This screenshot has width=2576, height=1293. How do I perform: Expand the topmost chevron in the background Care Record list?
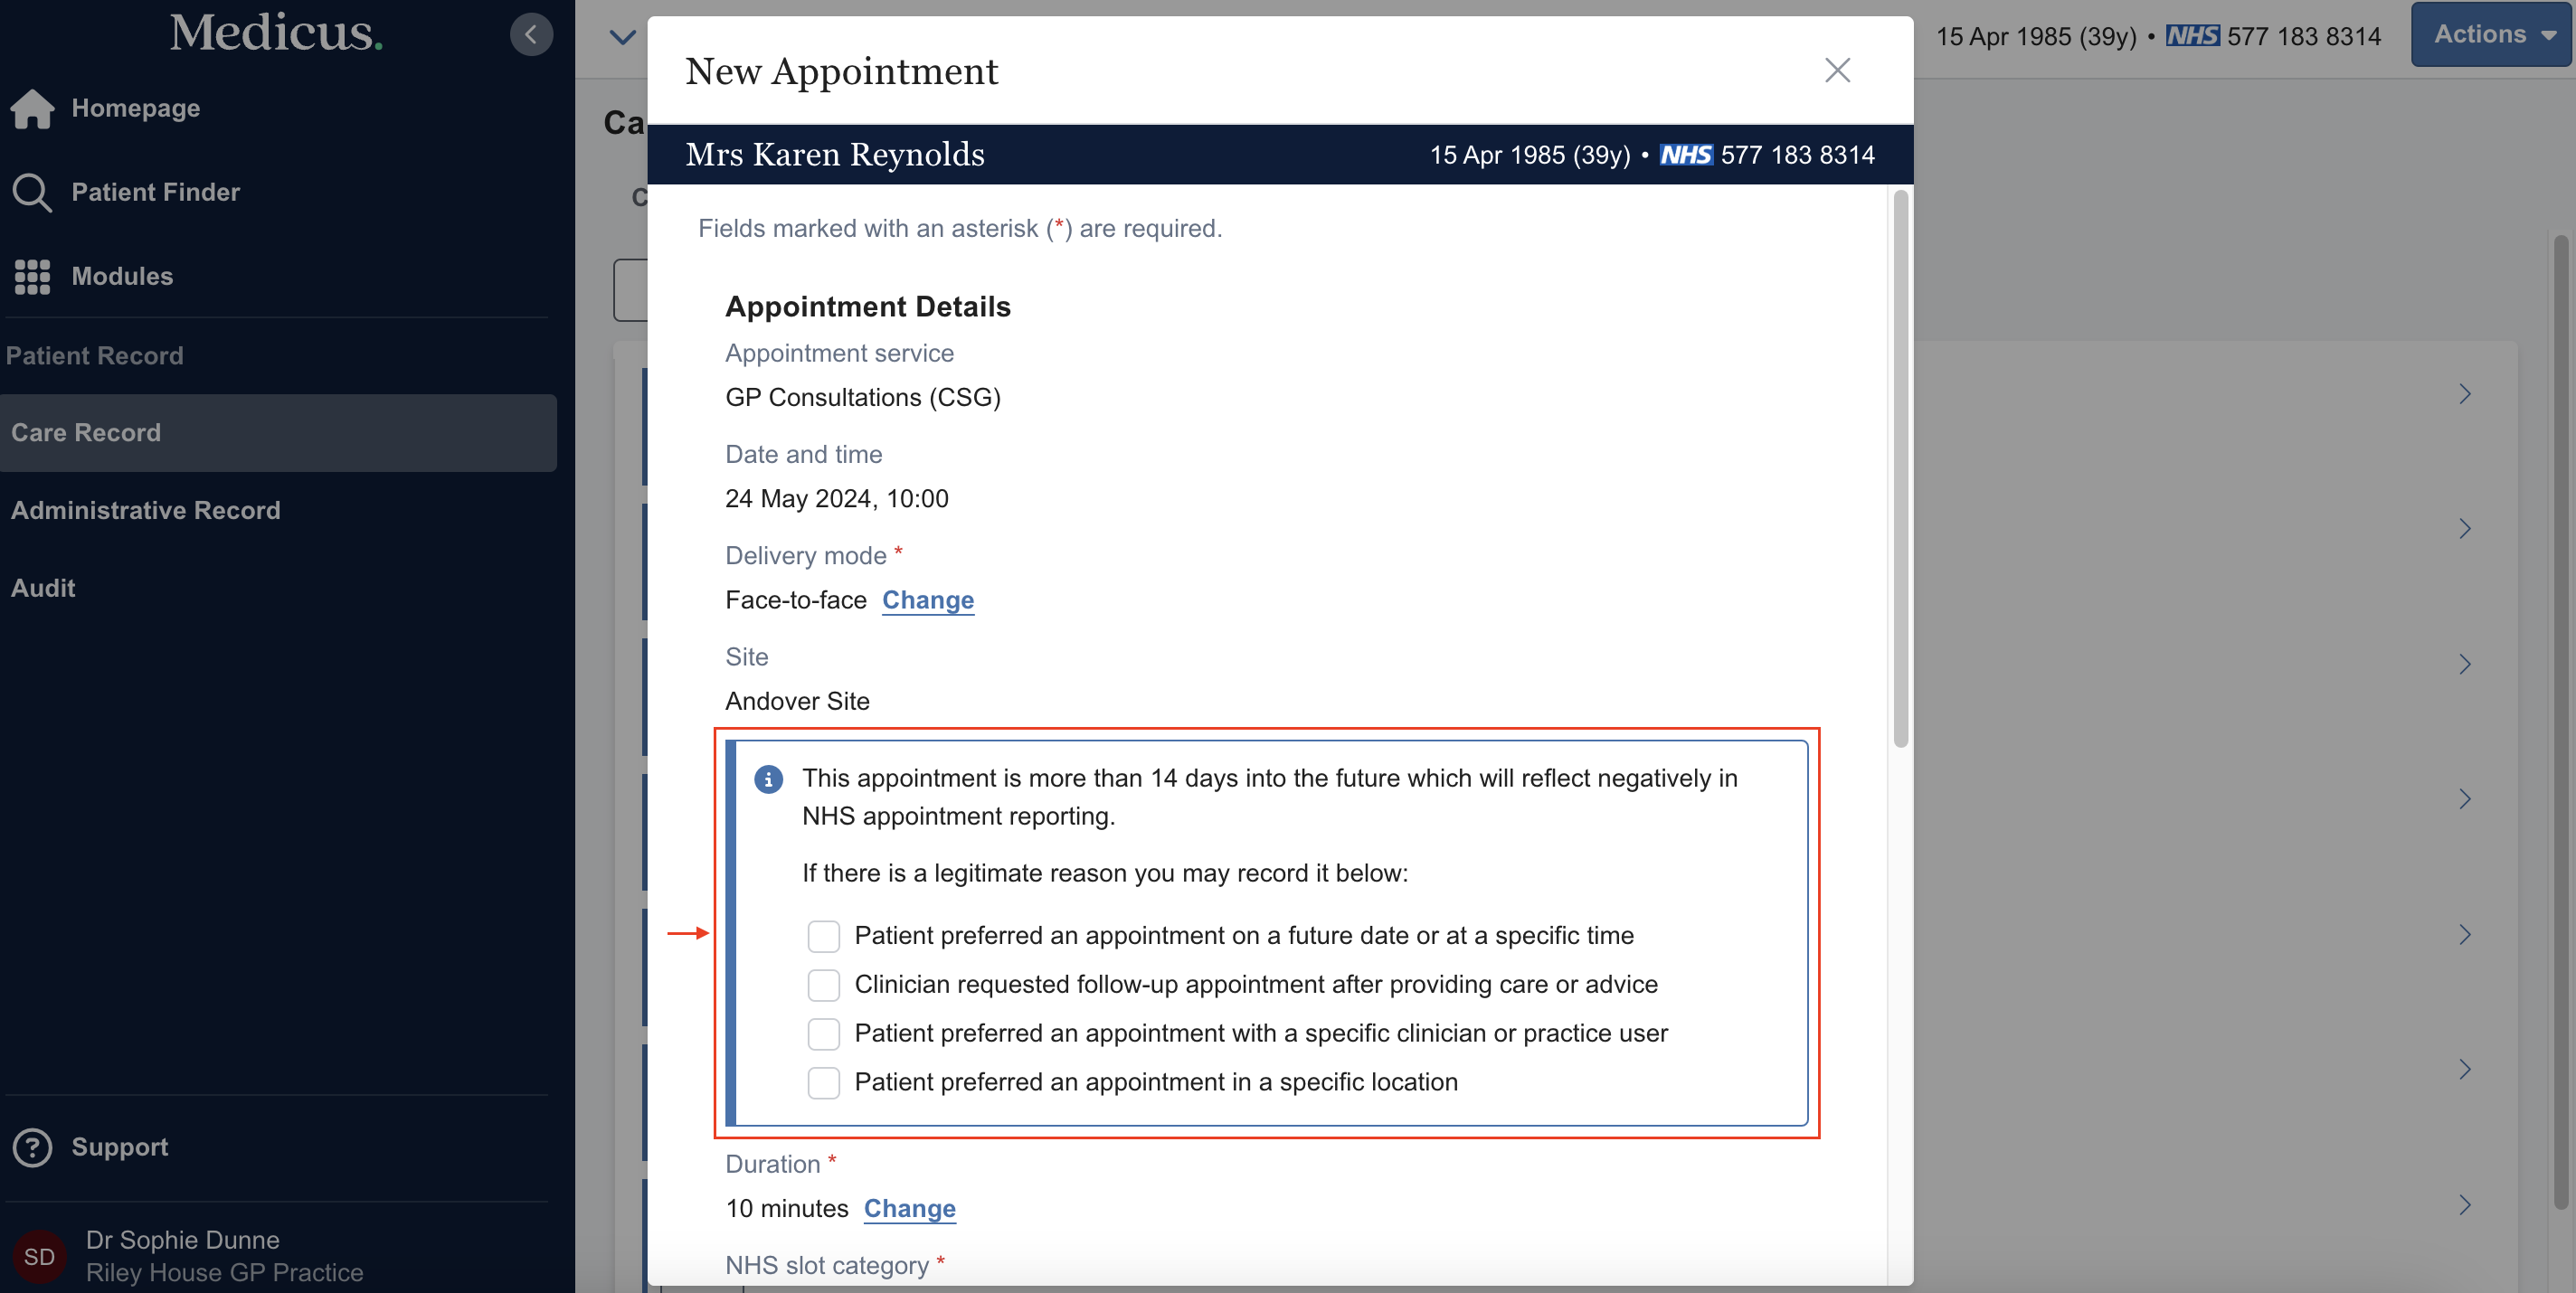coord(2465,394)
